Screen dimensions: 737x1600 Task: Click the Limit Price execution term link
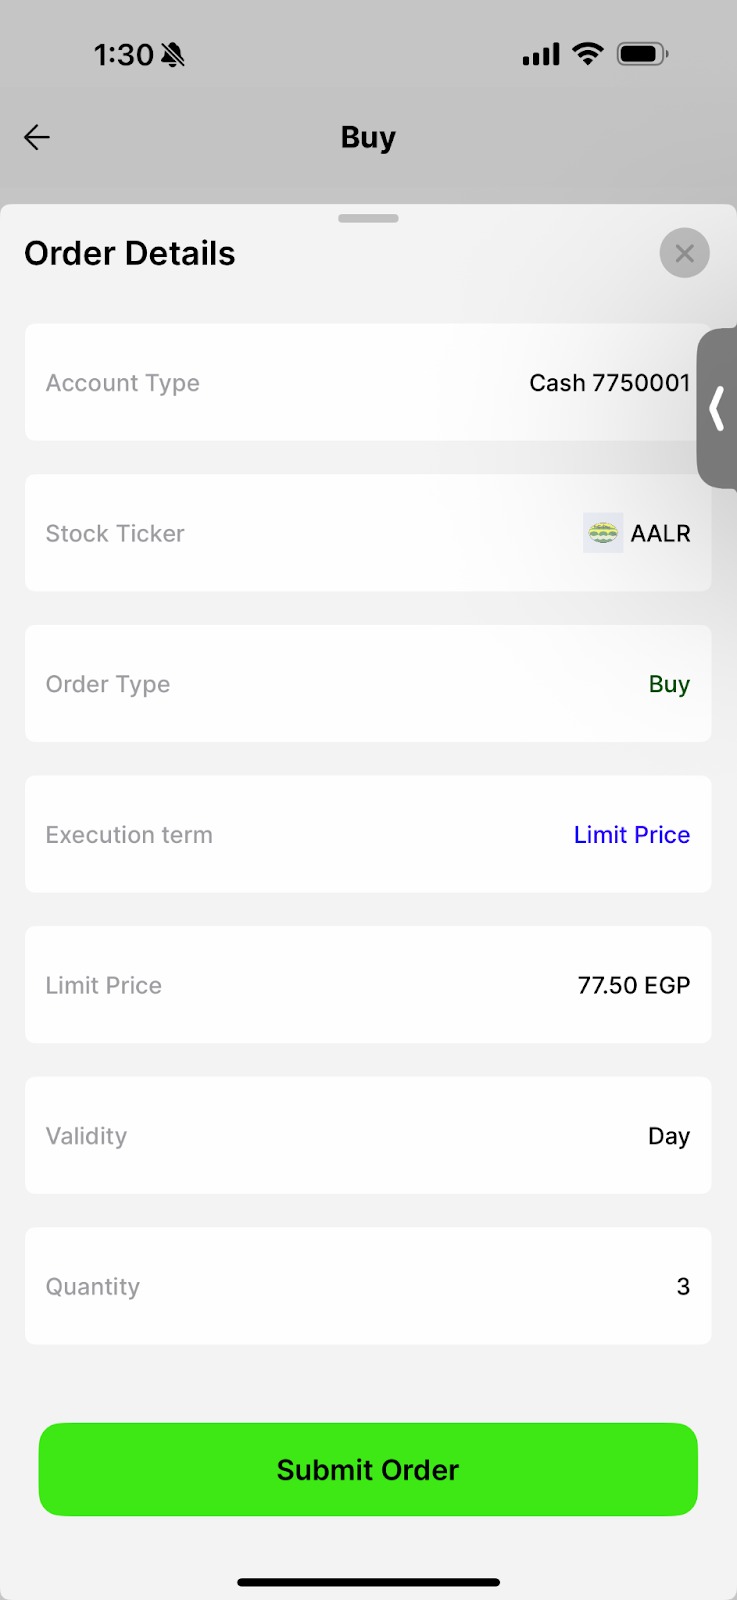(631, 835)
